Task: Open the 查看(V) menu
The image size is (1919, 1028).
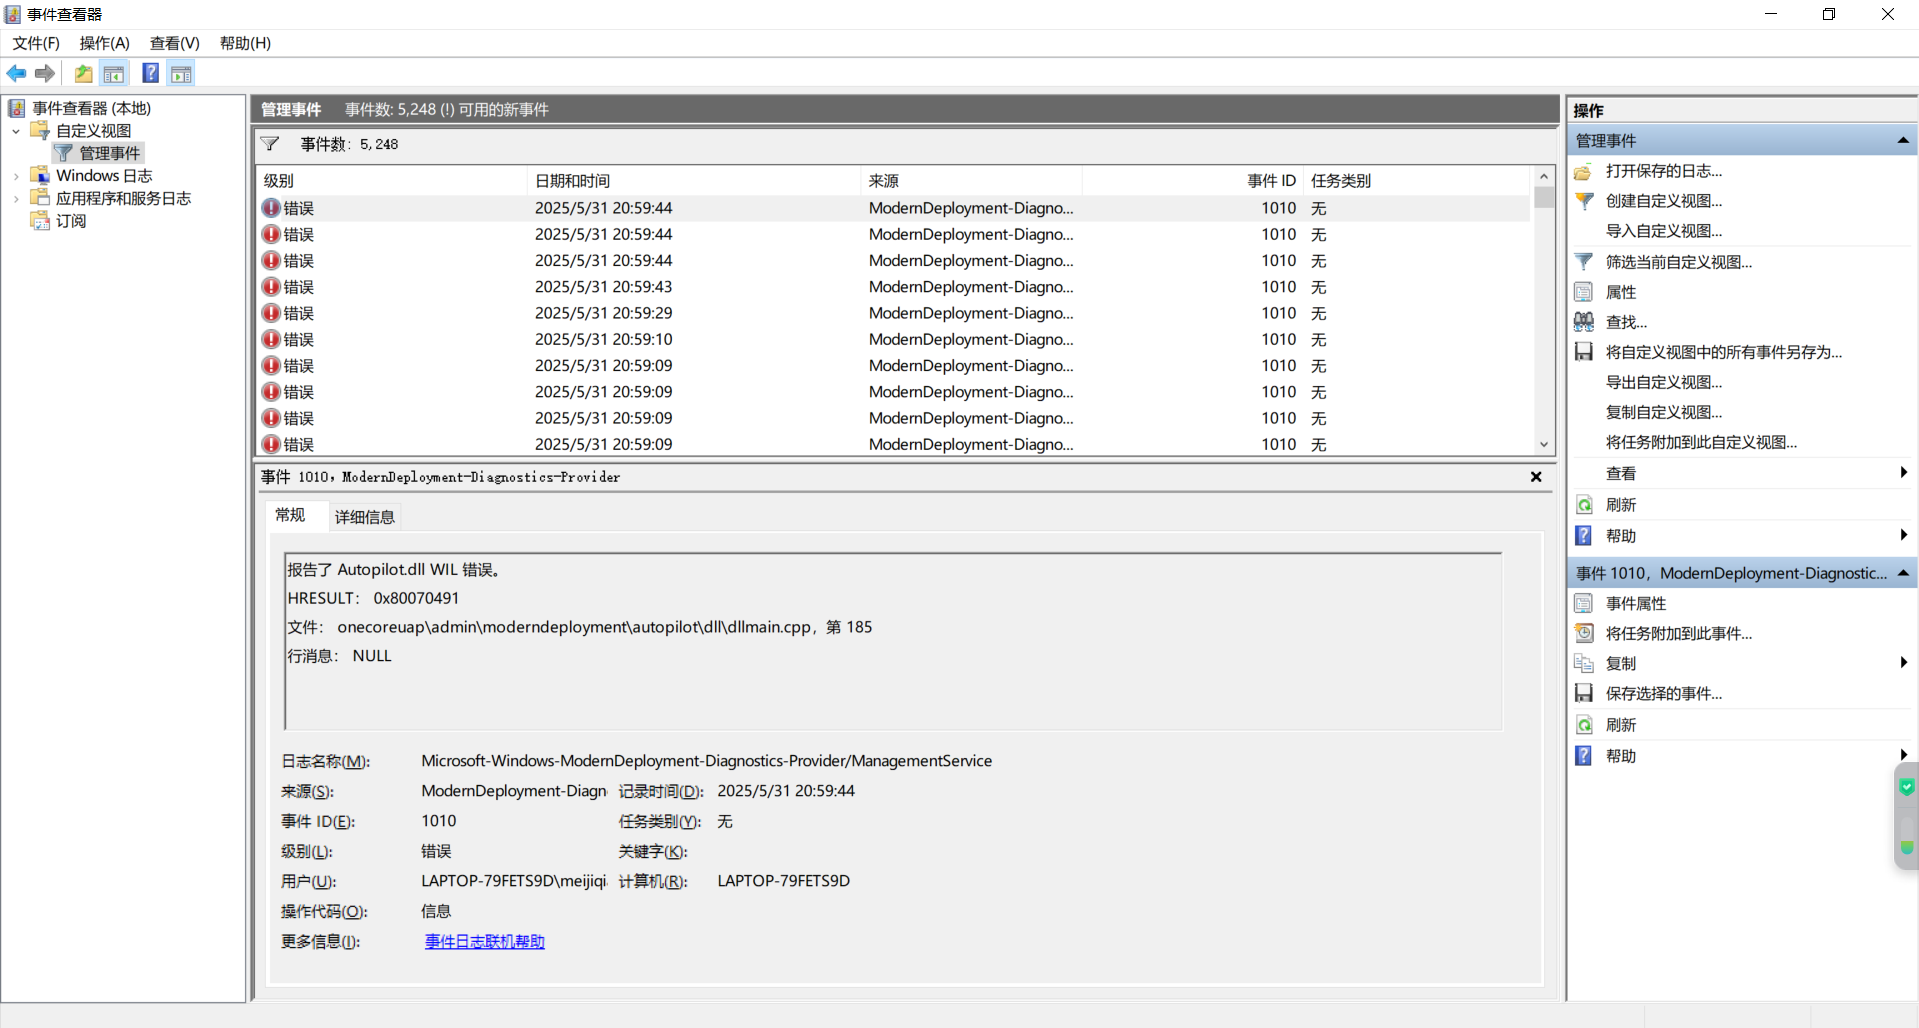Action: (x=175, y=43)
